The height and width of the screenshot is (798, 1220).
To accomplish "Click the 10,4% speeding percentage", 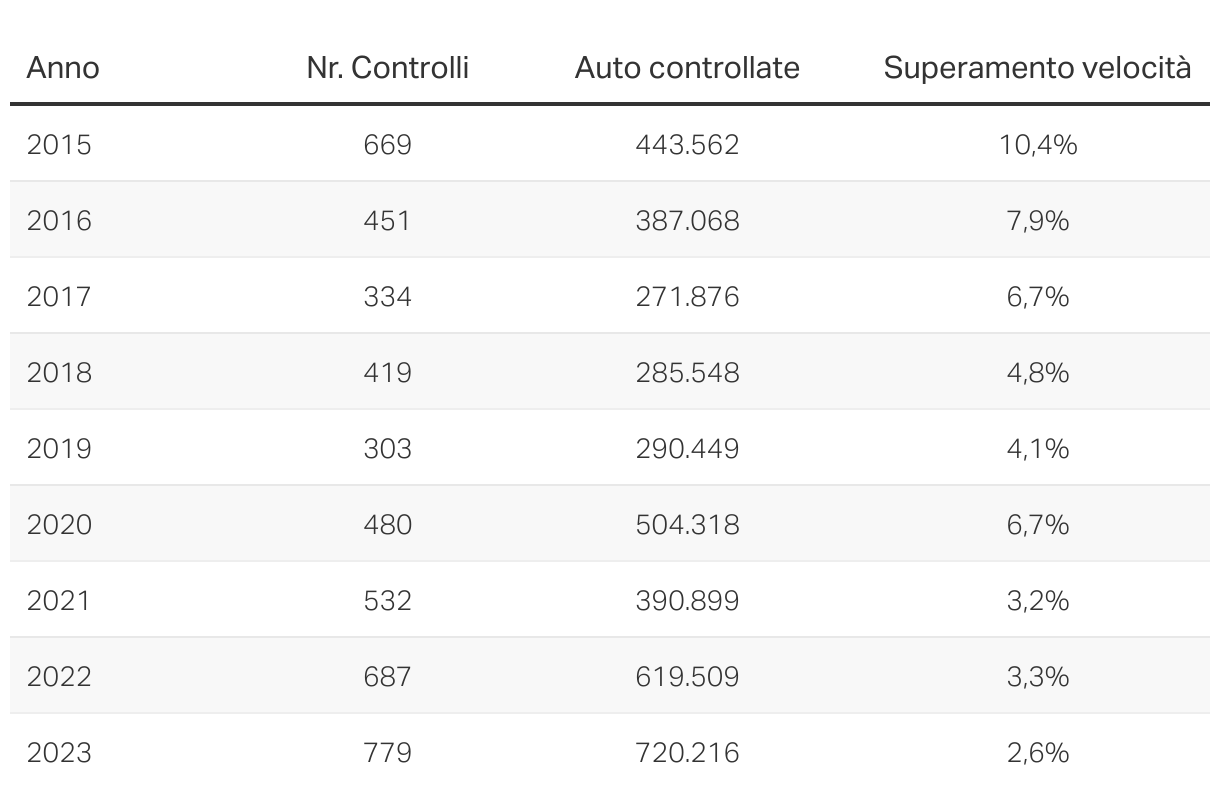I will click(1038, 145).
